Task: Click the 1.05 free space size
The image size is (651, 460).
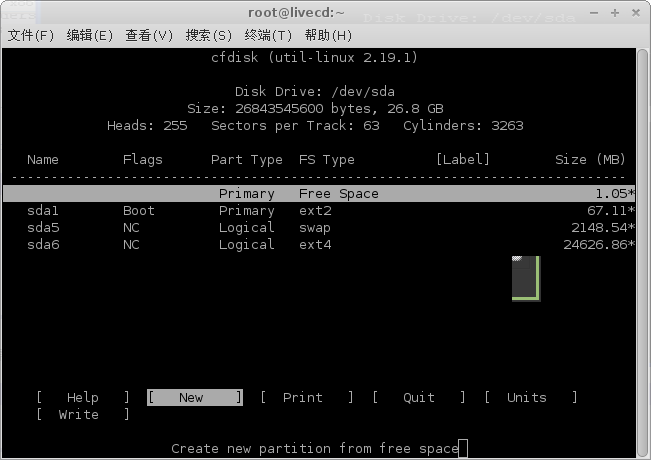Action: coord(614,194)
